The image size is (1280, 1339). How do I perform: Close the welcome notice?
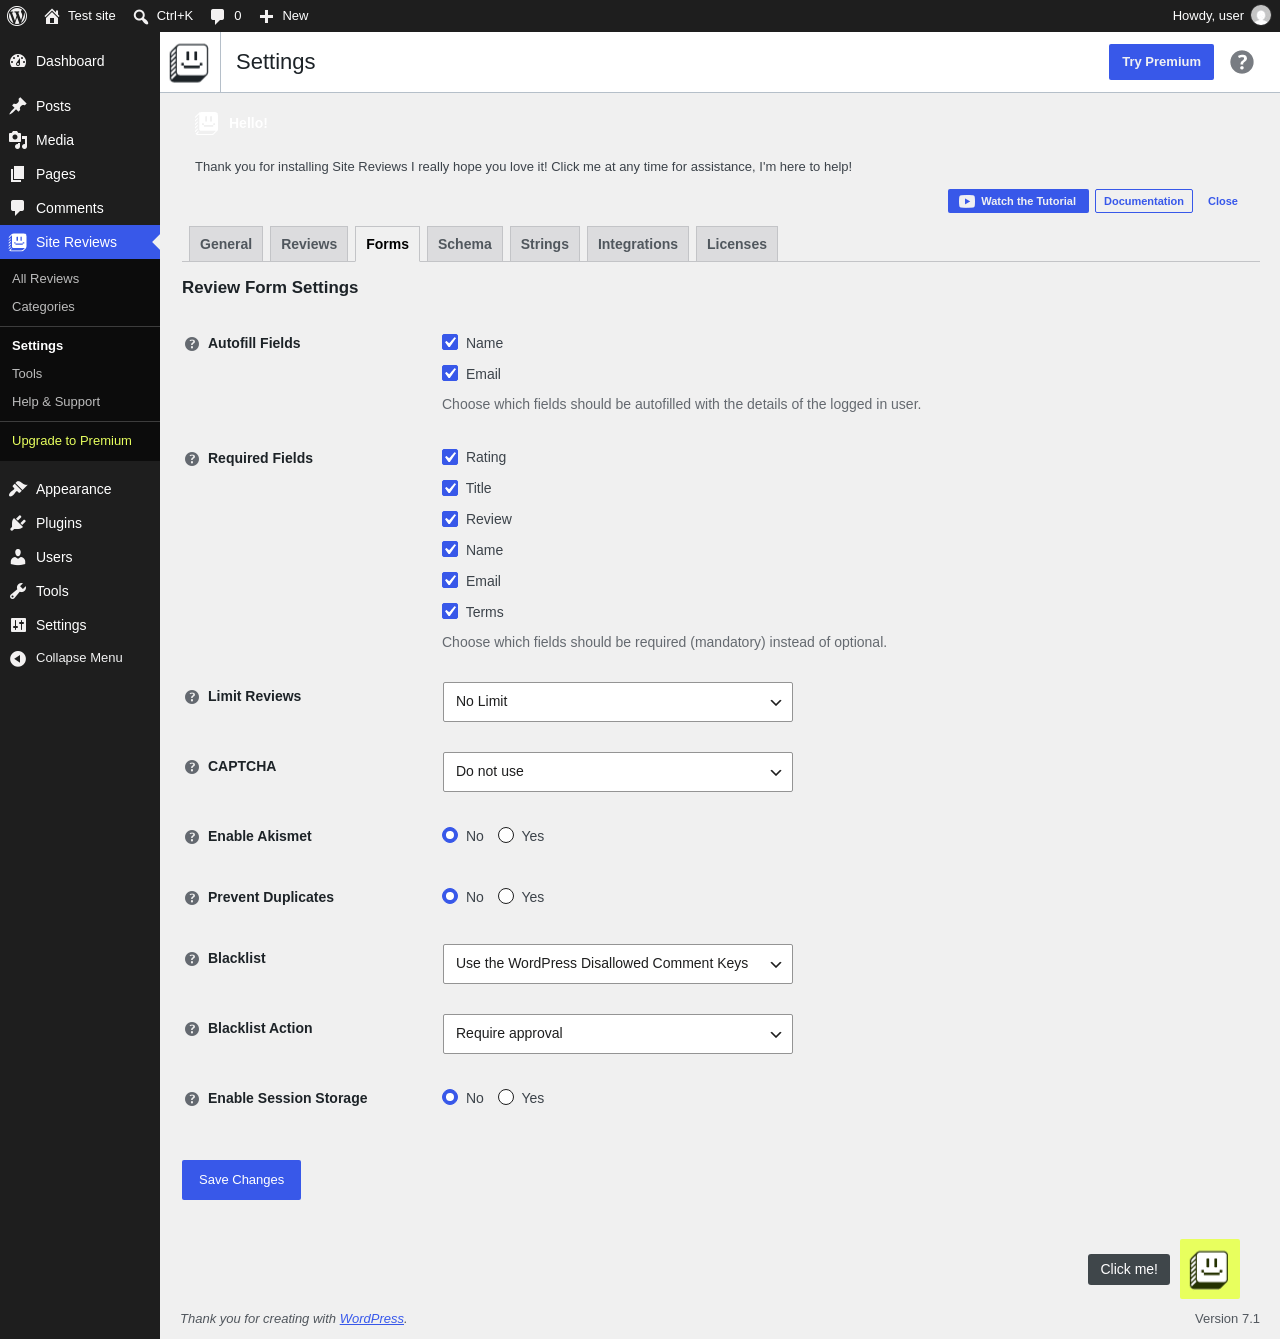tap(1223, 201)
